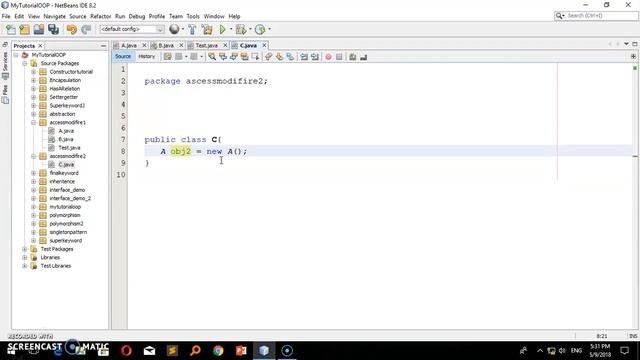Expand the Test Packages node
This screenshot has width=640, height=360.
[x=25, y=249]
